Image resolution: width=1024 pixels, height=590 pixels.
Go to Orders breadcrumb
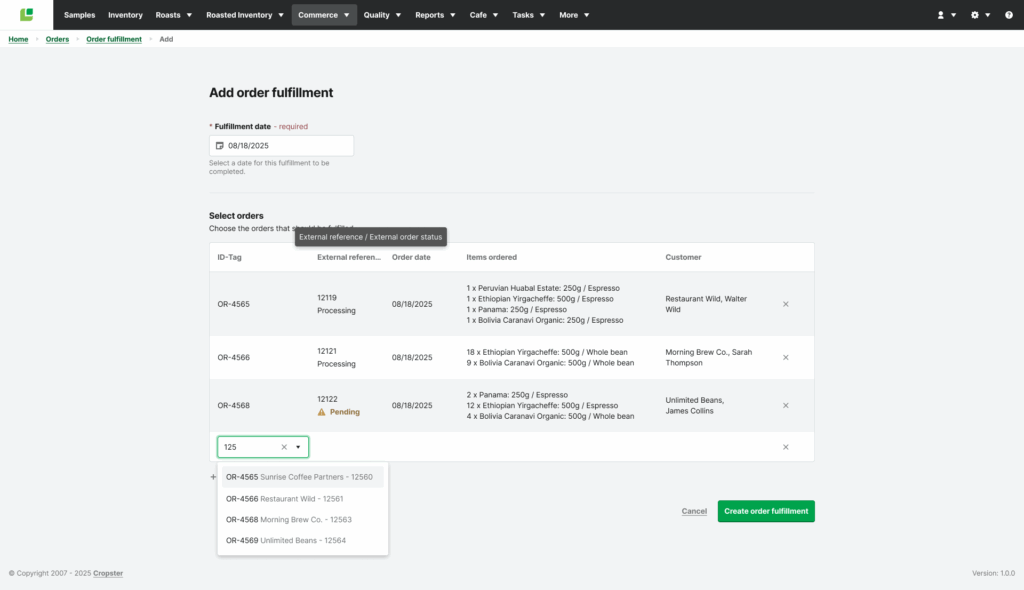pyautogui.click(x=57, y=39)
